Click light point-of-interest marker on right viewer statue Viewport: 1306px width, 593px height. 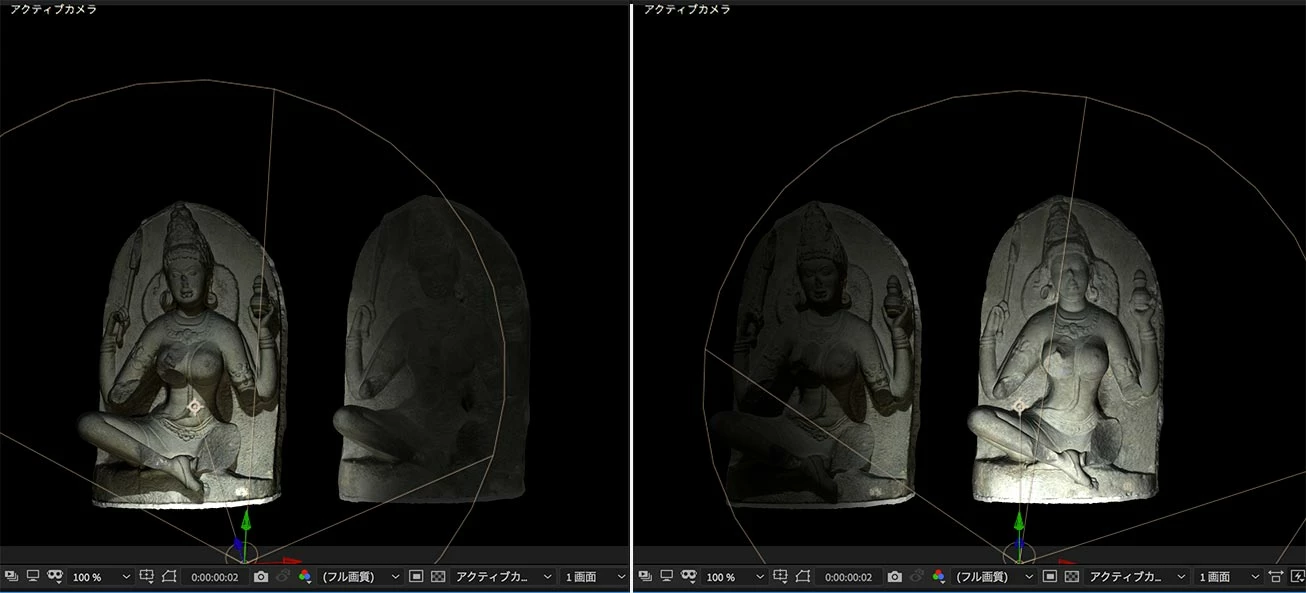point(1019,407)
